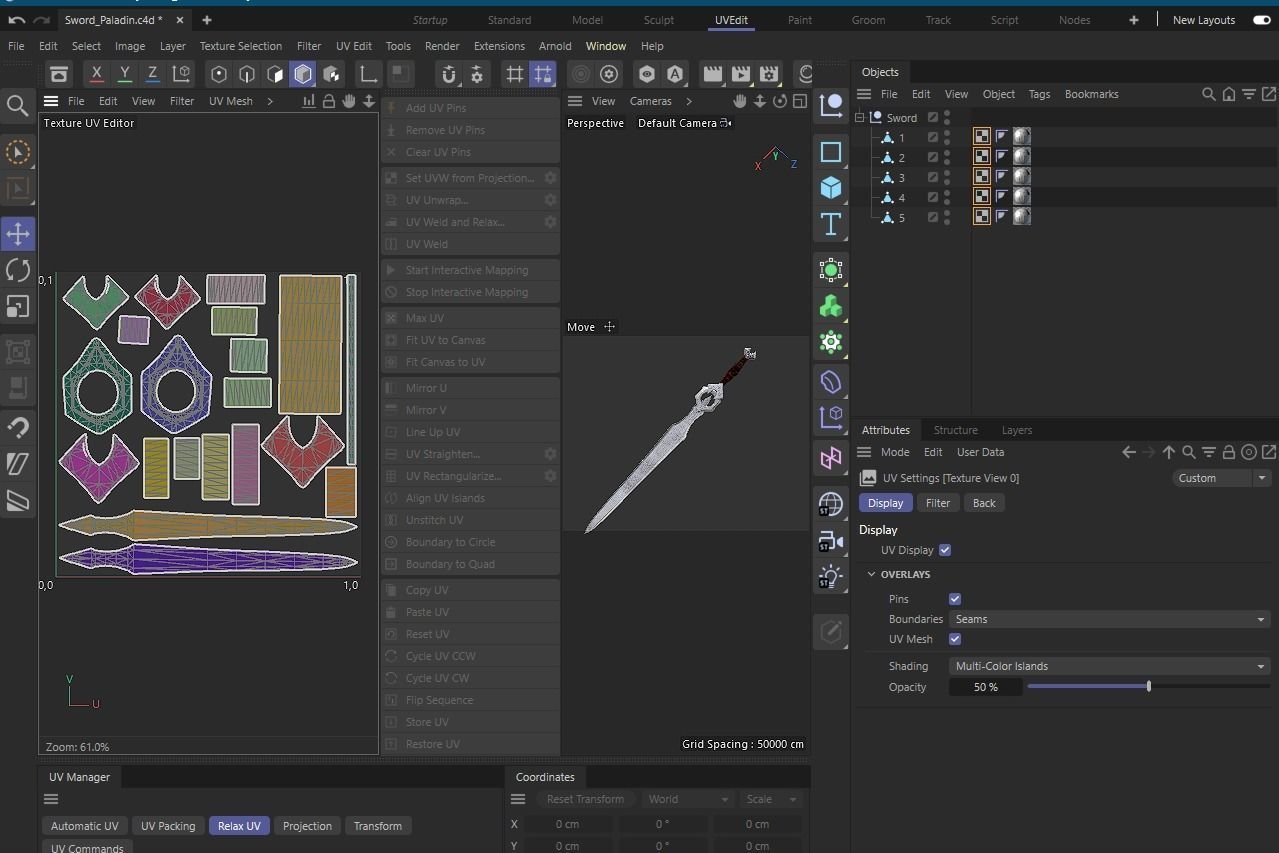Open the Objects manager filter icon
This screenshot has width=1279, height=853.
coord(1249,94)
